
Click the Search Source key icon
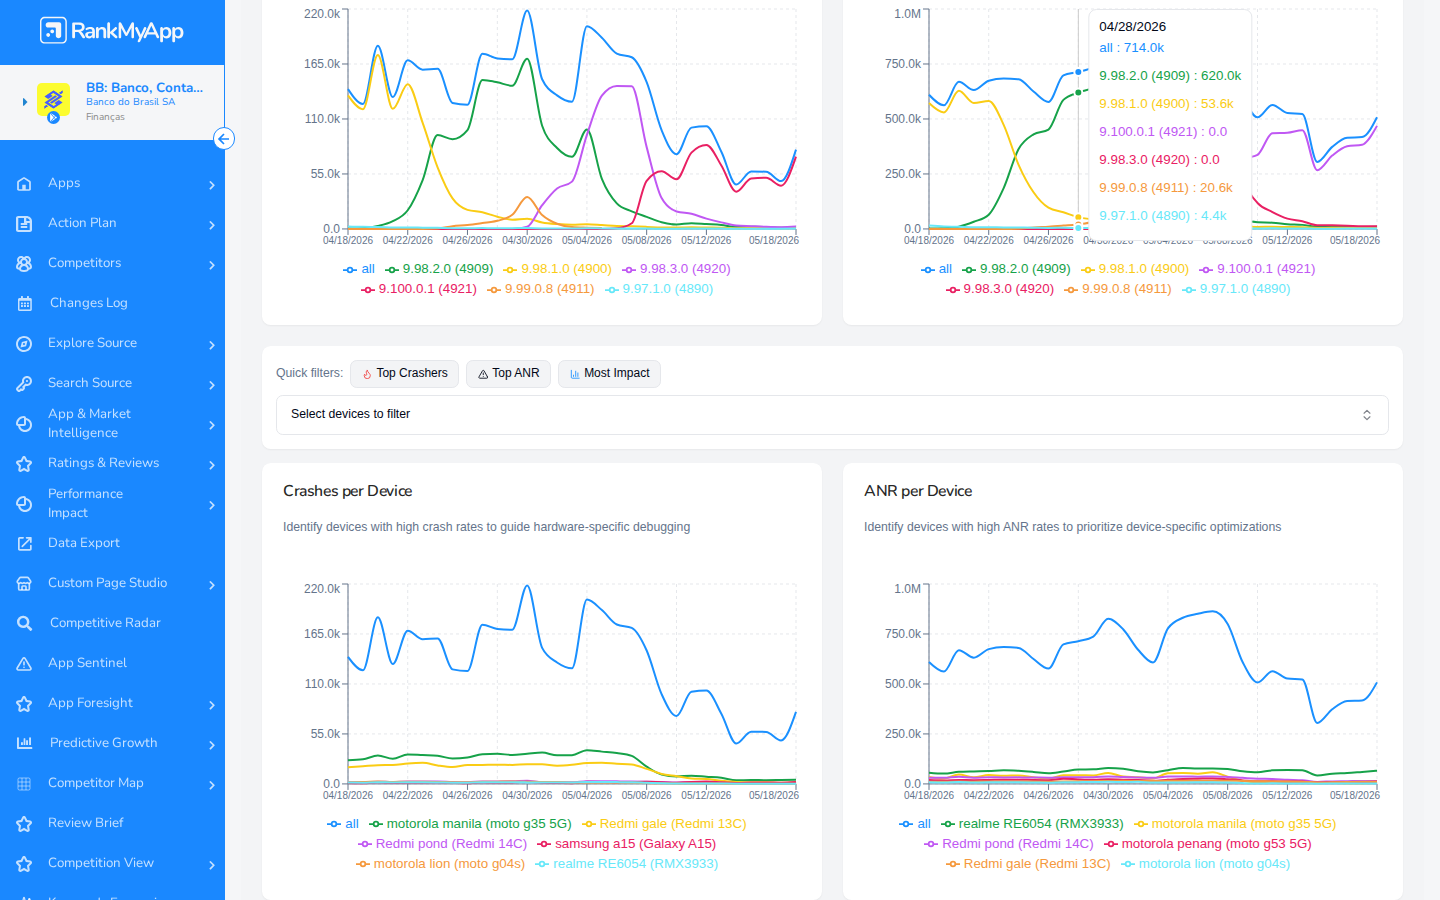[x=25, y=383]
